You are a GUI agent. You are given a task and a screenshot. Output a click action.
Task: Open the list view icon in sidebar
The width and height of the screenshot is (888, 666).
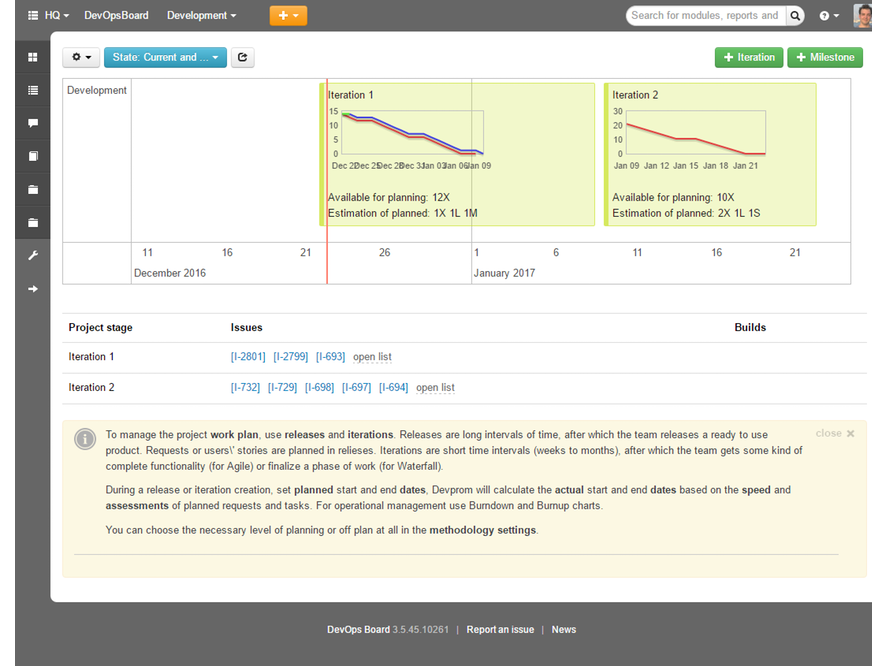tap(33, 90)
